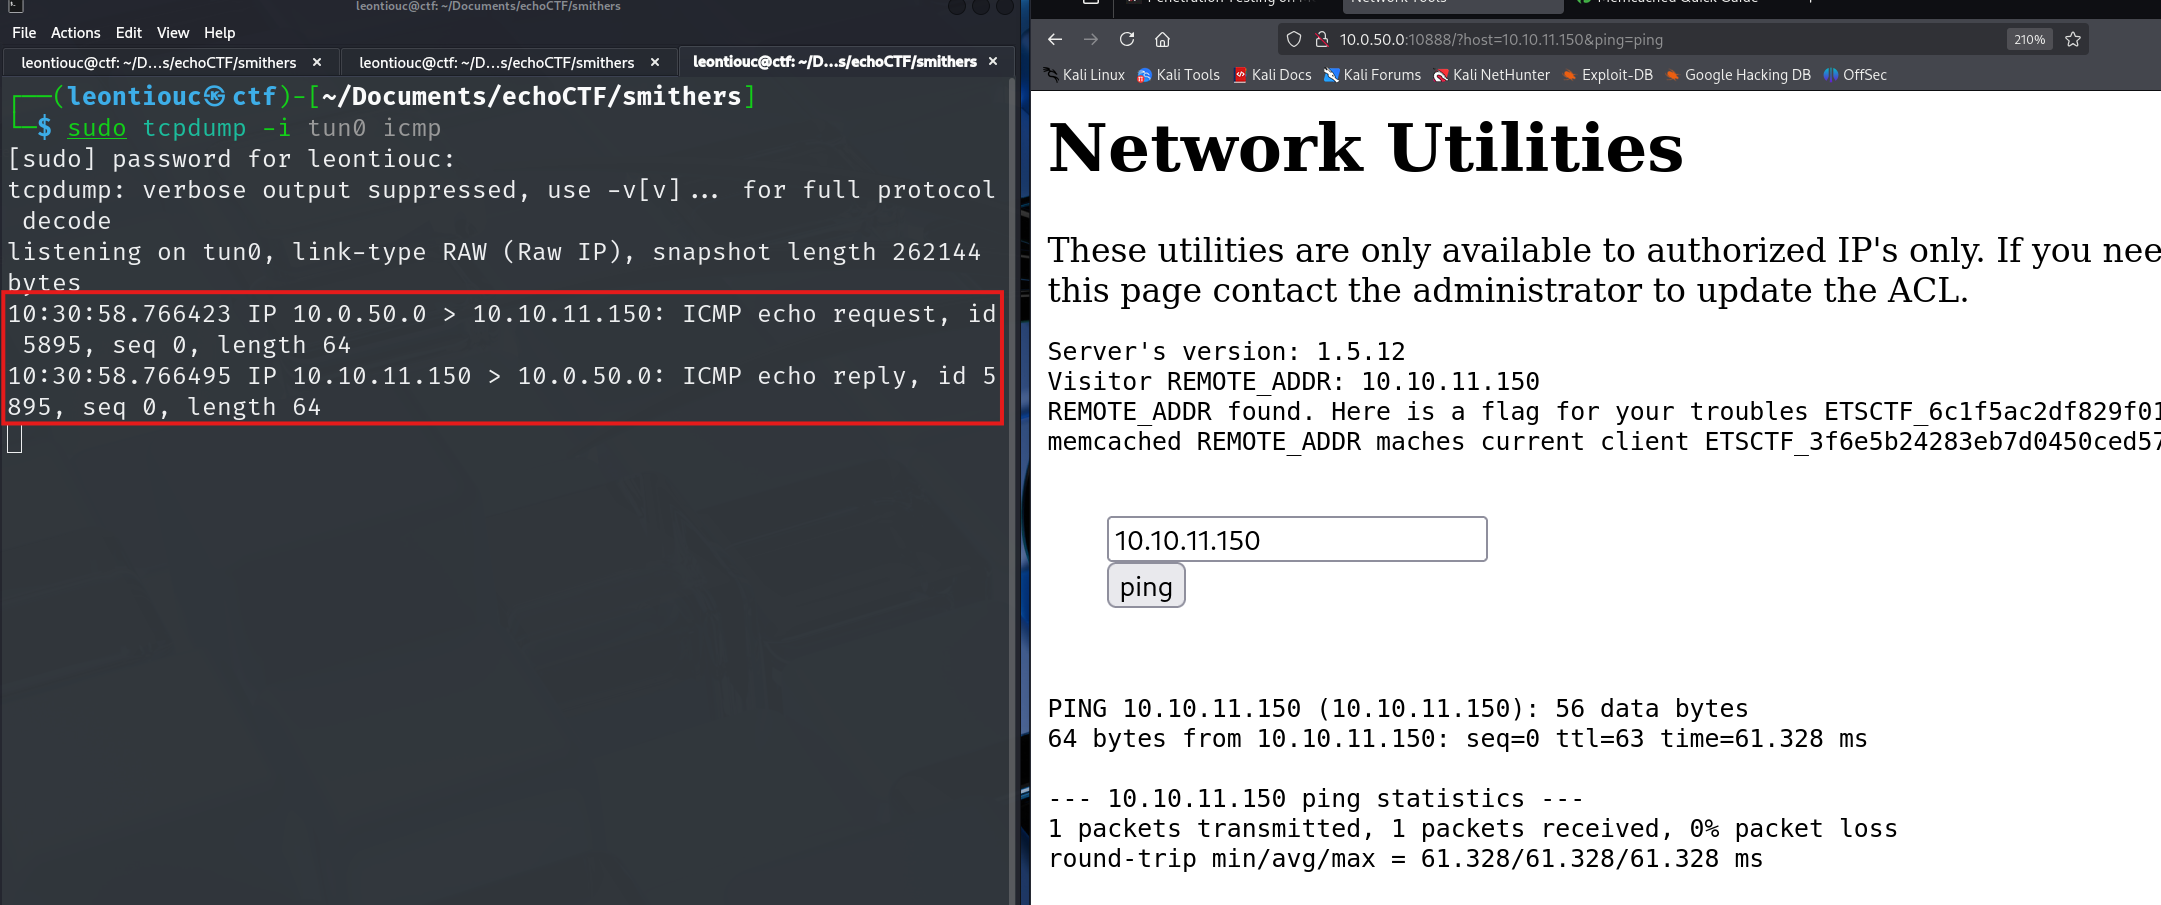Viewport: 2161px width, 905px height.
Task: Switch to the second terminal tab
Action: [x=496, y=62]
